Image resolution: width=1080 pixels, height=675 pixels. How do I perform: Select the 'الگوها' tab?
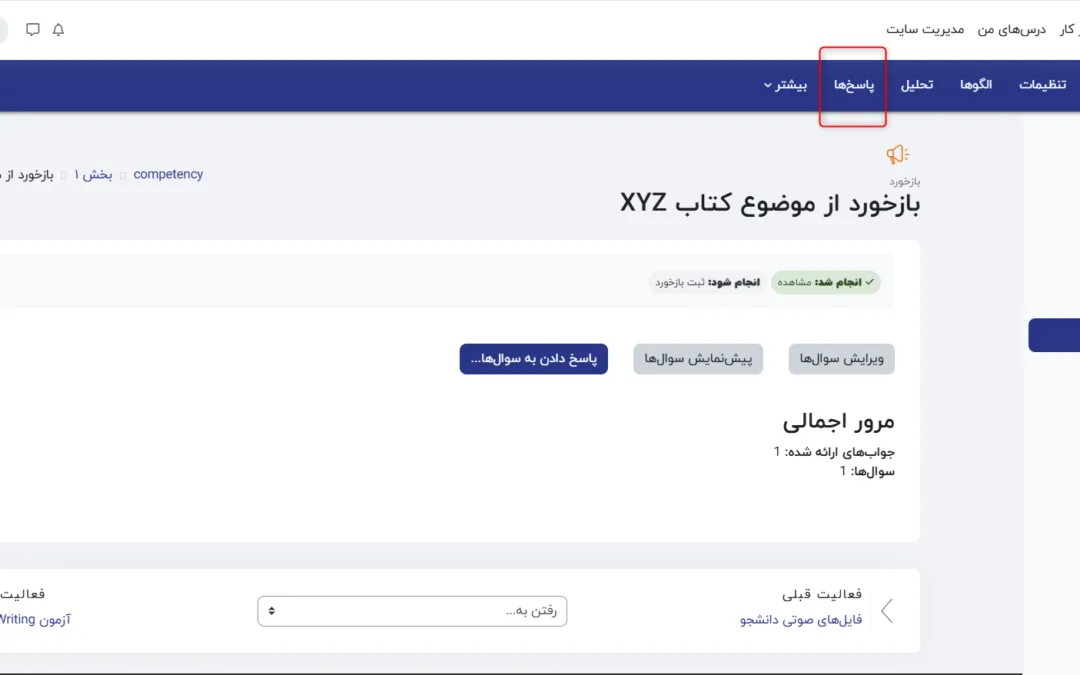coord(975,85)
